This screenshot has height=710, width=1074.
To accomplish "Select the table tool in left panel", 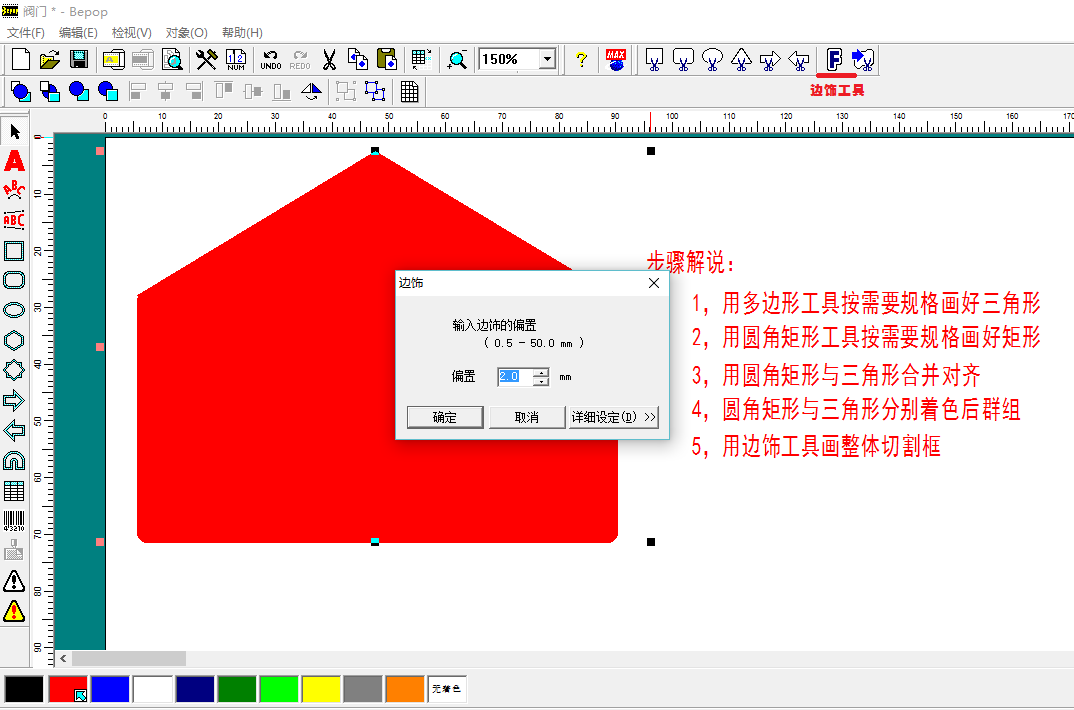I will (x=14, y=491).
